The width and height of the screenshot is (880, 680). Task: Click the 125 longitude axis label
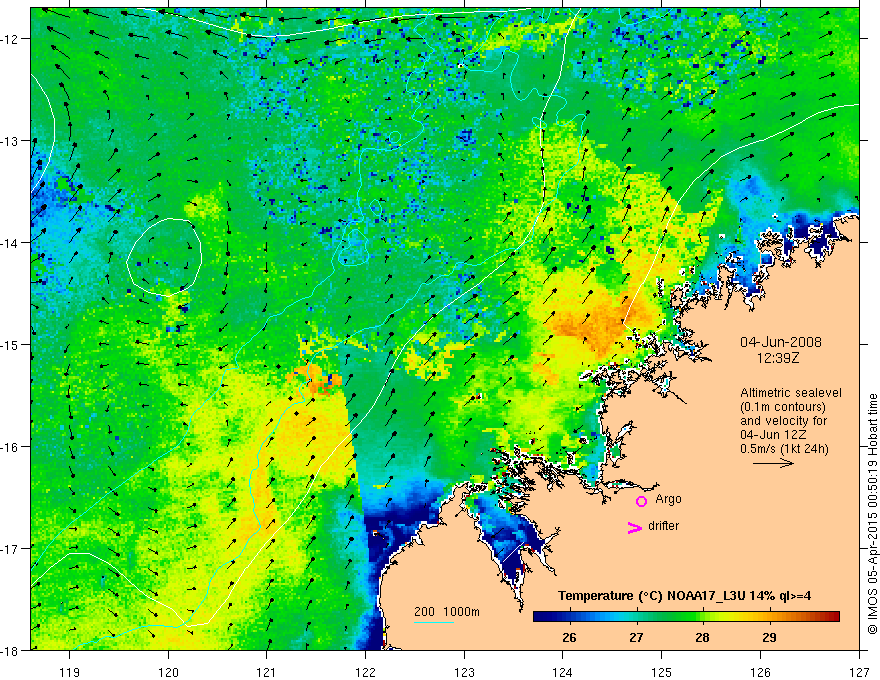662,672
